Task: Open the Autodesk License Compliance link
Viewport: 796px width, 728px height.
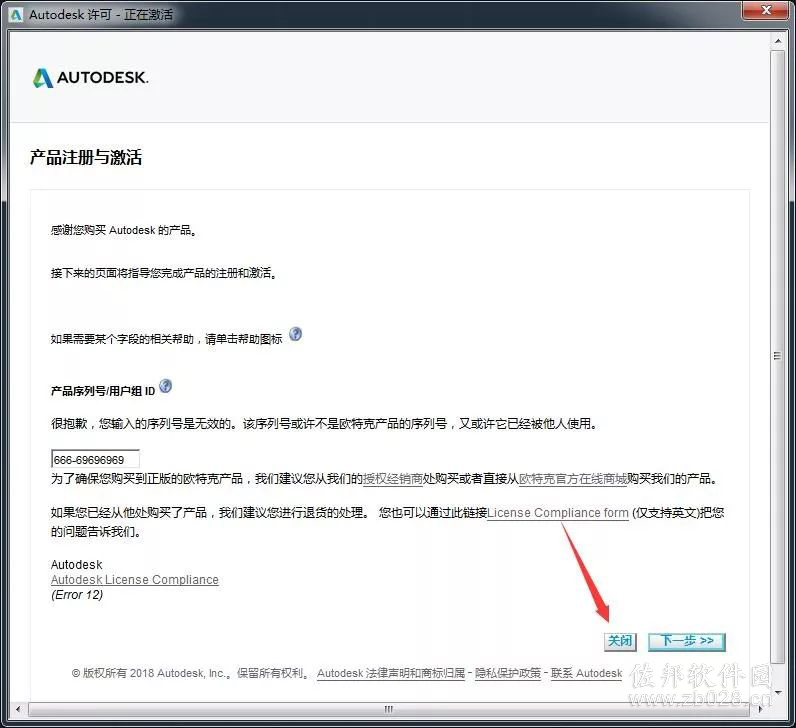Action: click(135, 580)
